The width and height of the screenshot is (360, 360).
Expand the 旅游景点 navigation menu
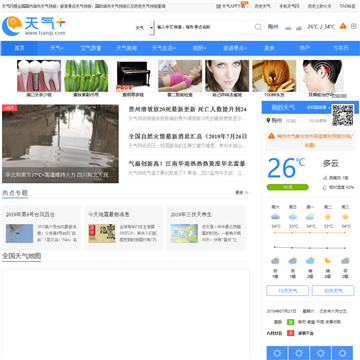point(235,48)
